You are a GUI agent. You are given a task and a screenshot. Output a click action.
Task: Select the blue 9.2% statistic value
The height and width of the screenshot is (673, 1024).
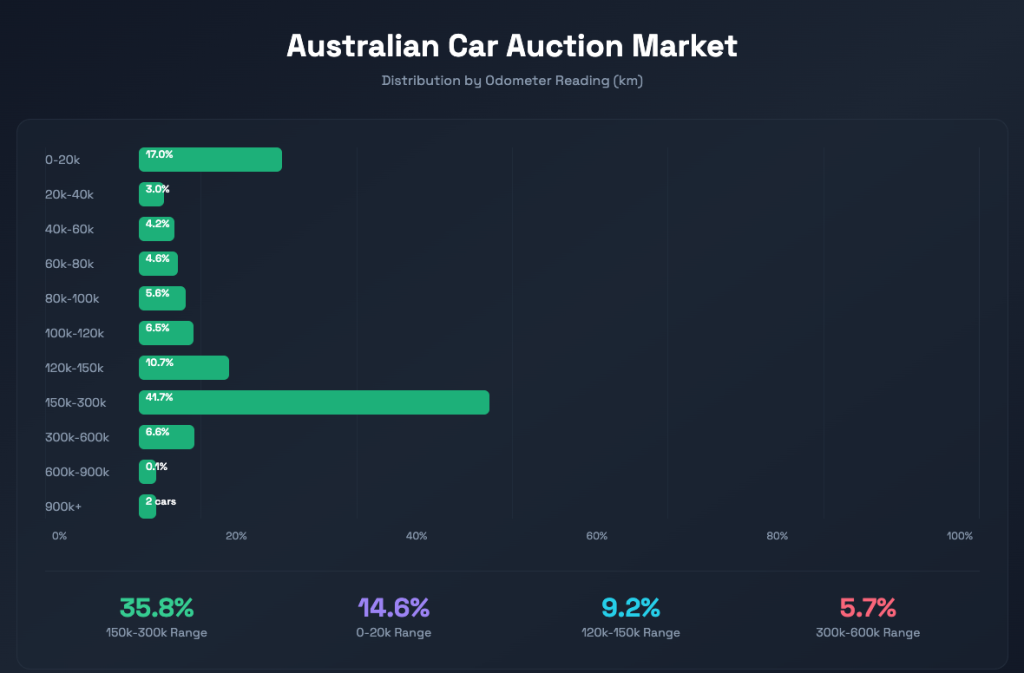click(x=630, y=607)
